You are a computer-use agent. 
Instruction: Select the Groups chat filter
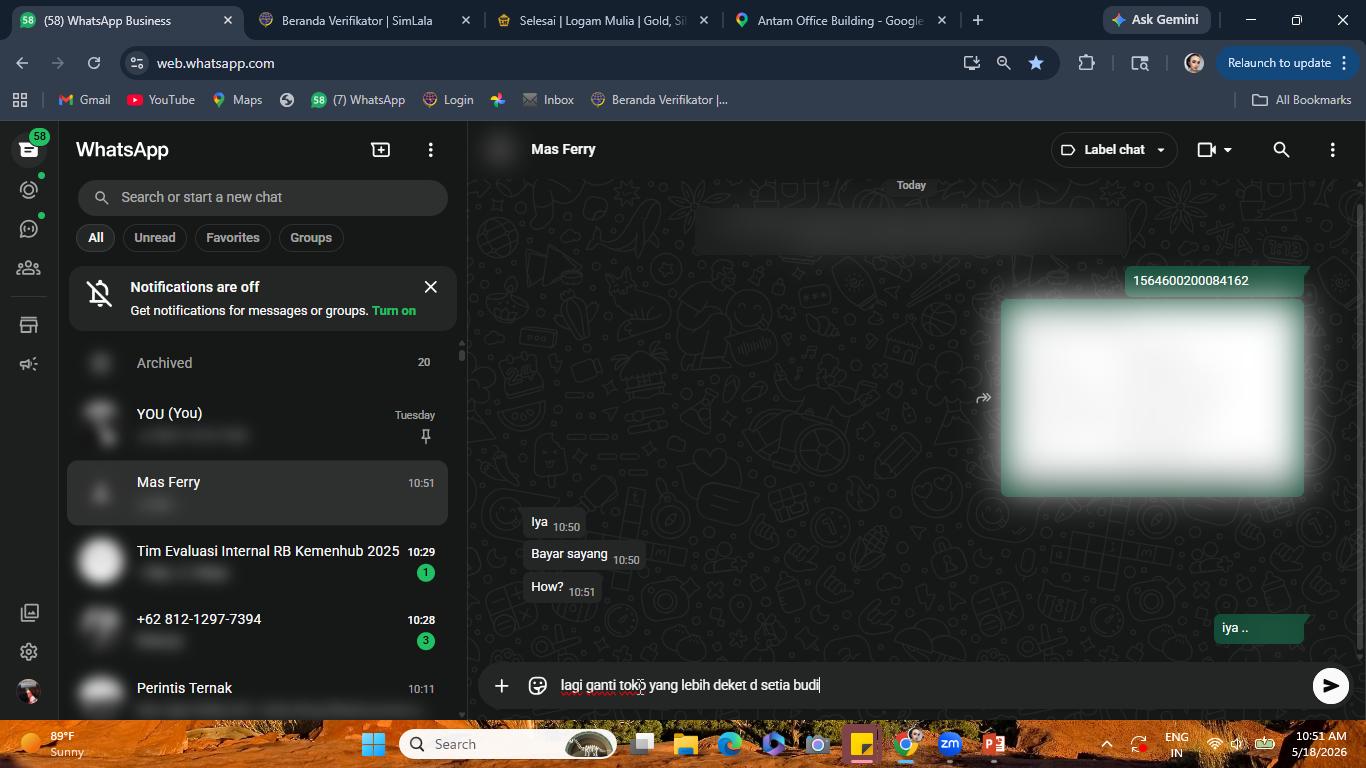click(x=311, y=237)
